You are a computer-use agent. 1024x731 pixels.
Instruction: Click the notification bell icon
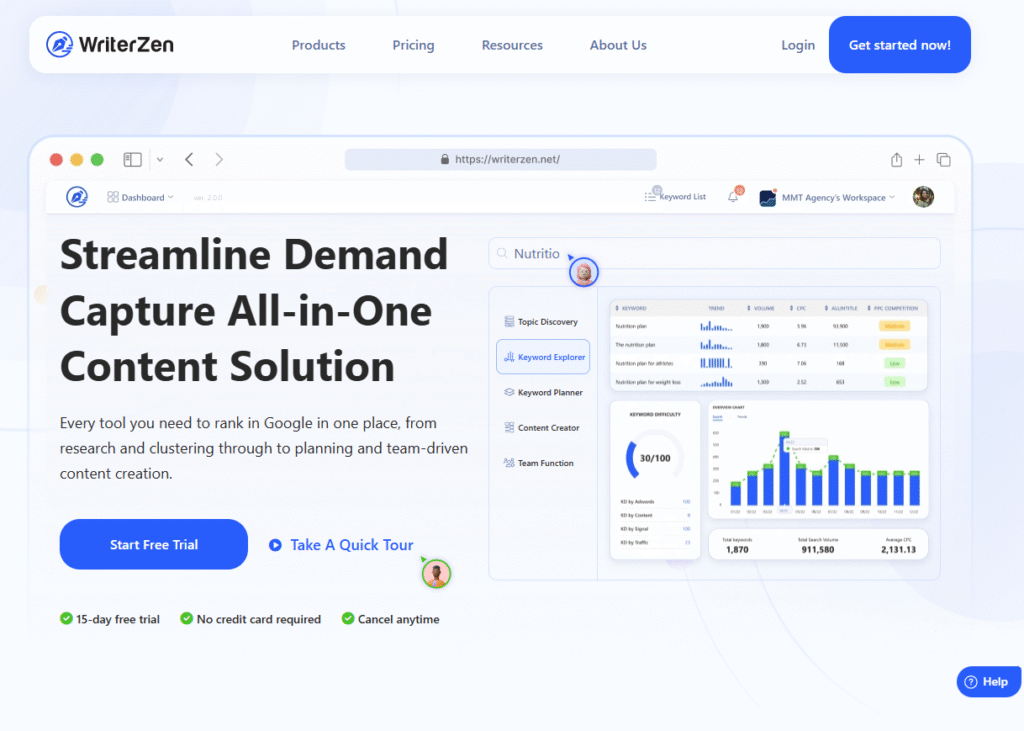[733, 197]
